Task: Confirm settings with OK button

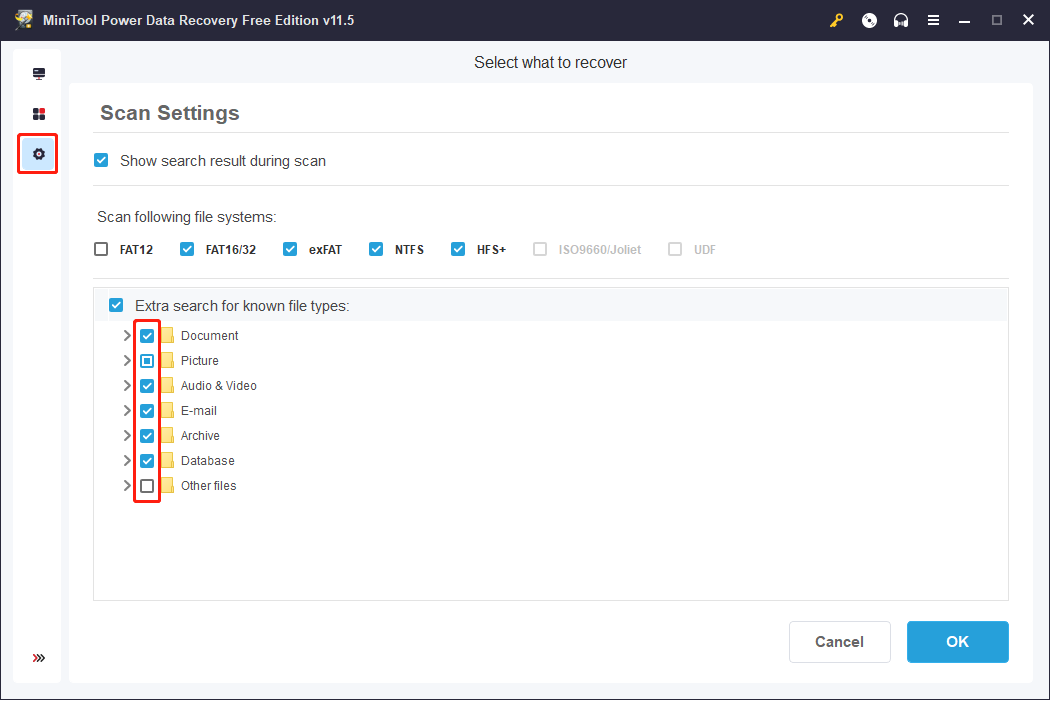Action: pos(957,642)
